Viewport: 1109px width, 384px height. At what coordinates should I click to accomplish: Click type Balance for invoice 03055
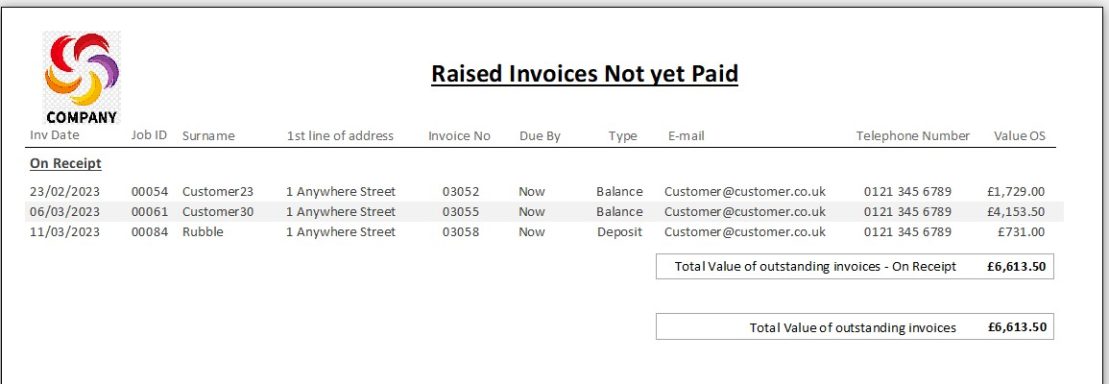(x=620, y=211)
